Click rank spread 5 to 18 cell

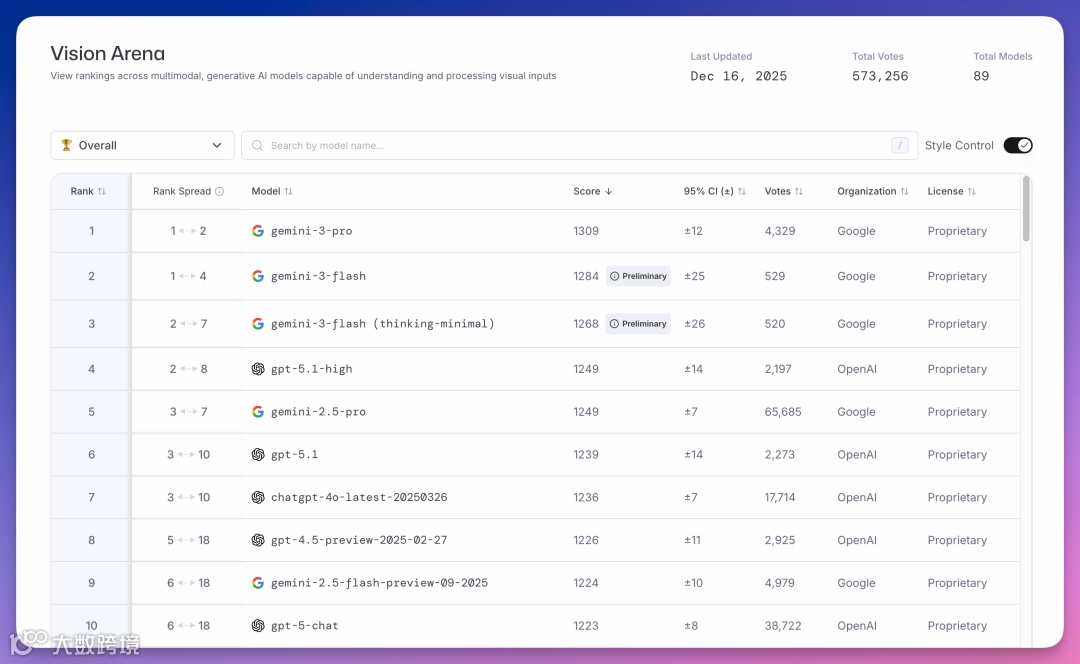tap(188, 540)
